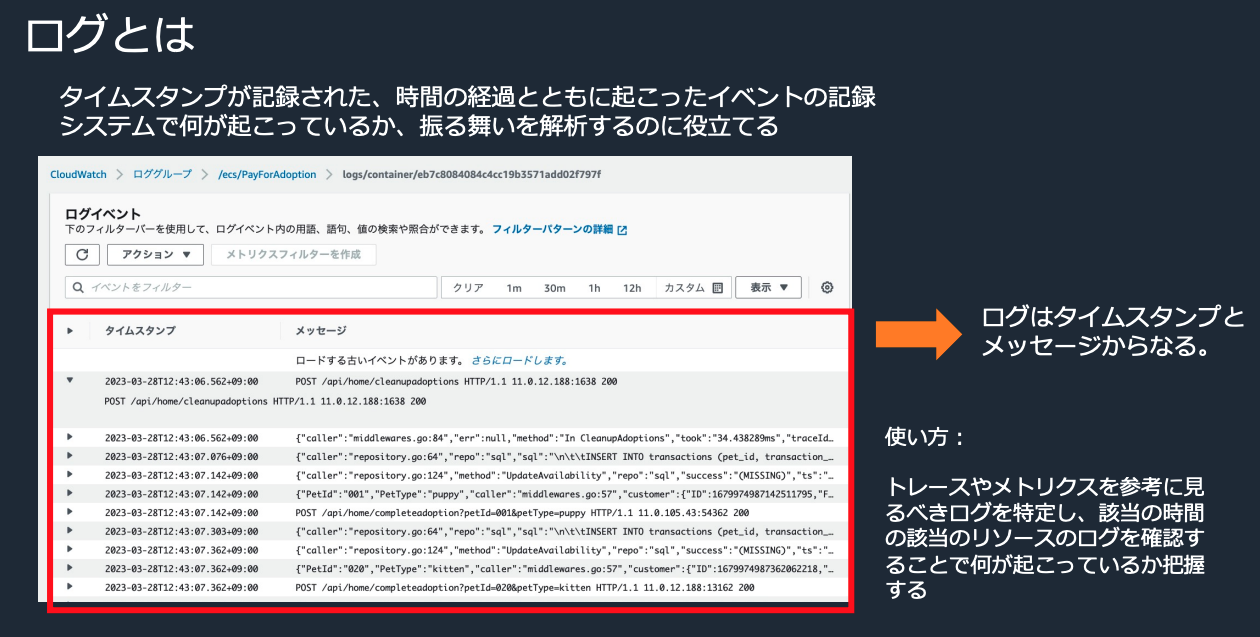Select the 12h time range
The image size is (1260, 637).
[632, 288]
